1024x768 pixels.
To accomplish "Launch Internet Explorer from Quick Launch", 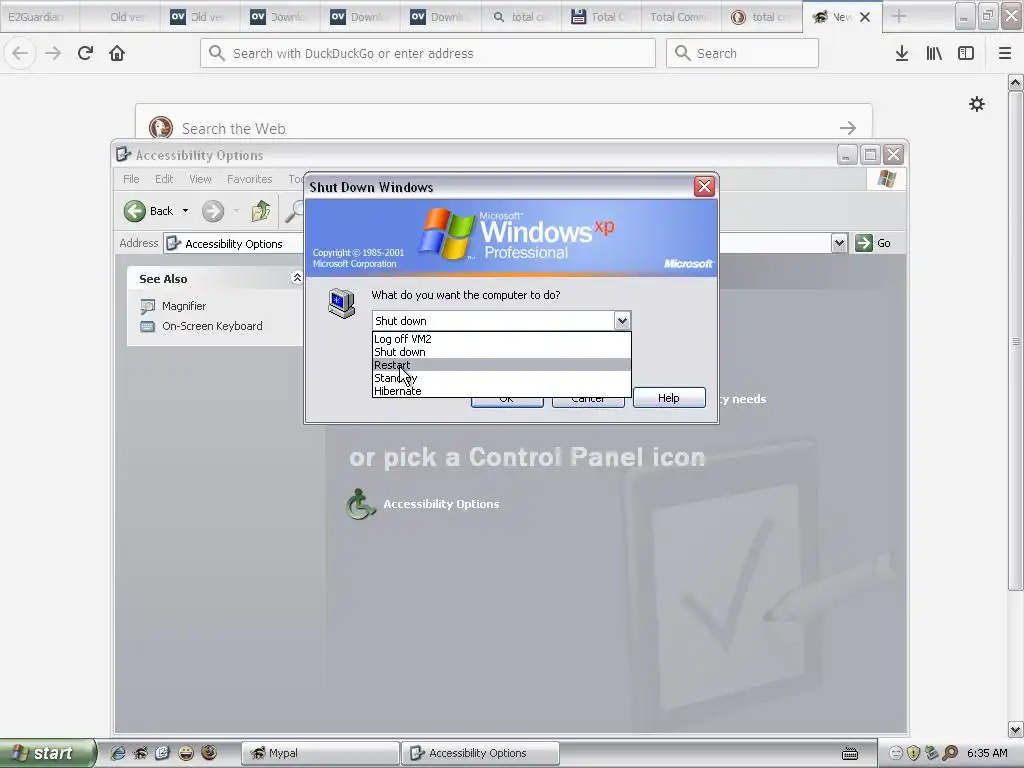I will [118, 753].
